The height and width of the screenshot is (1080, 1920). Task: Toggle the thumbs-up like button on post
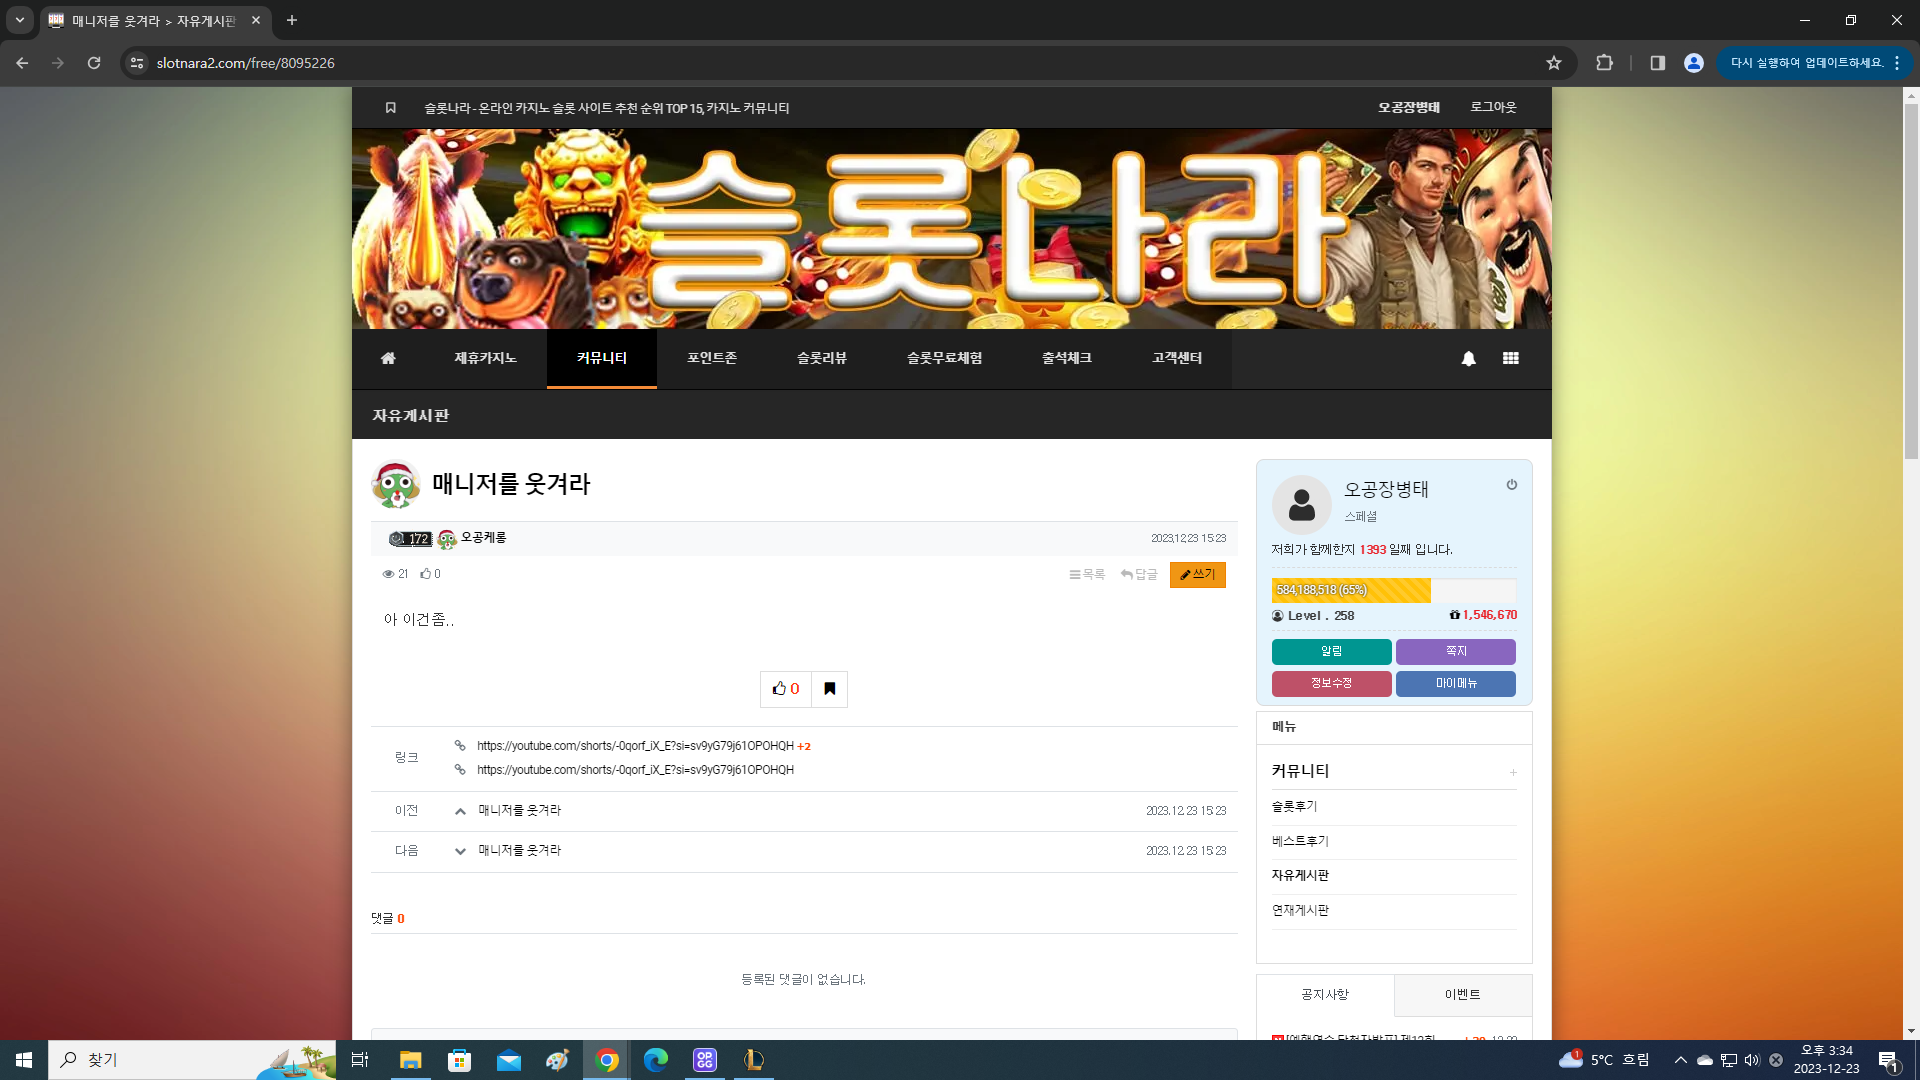[786, 689]
